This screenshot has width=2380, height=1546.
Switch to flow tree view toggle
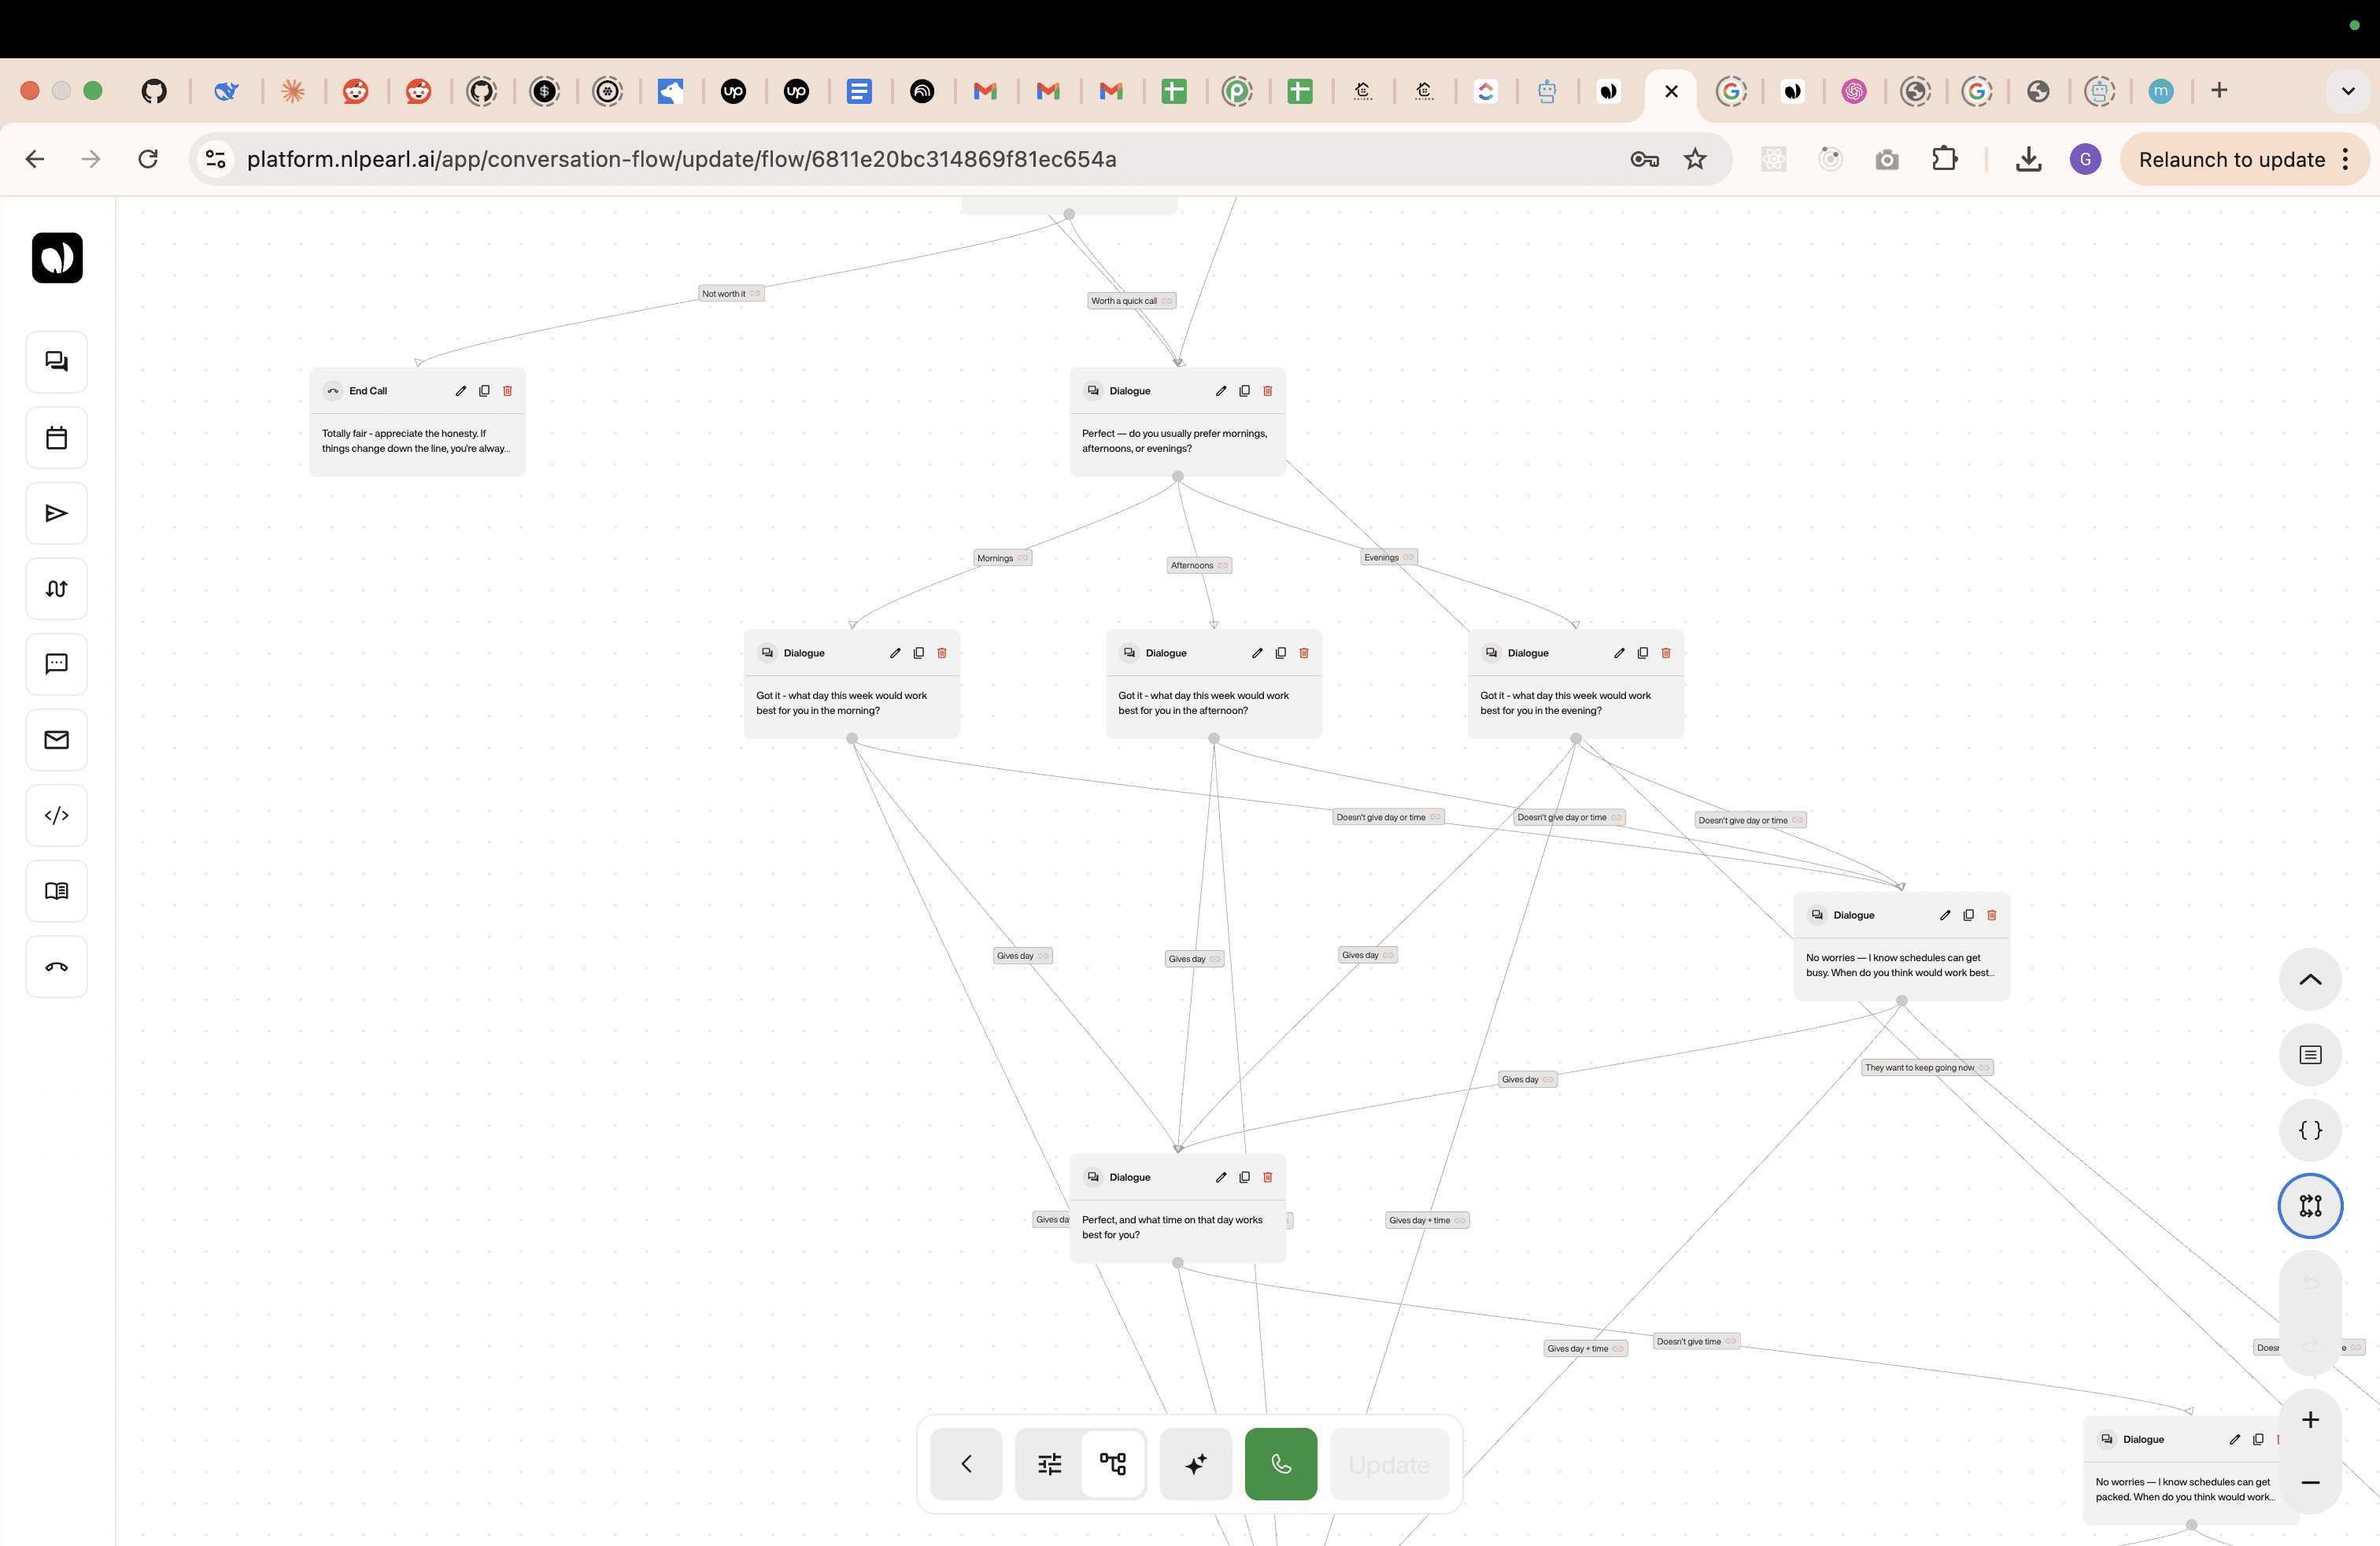click(x=1112, y=1464)
